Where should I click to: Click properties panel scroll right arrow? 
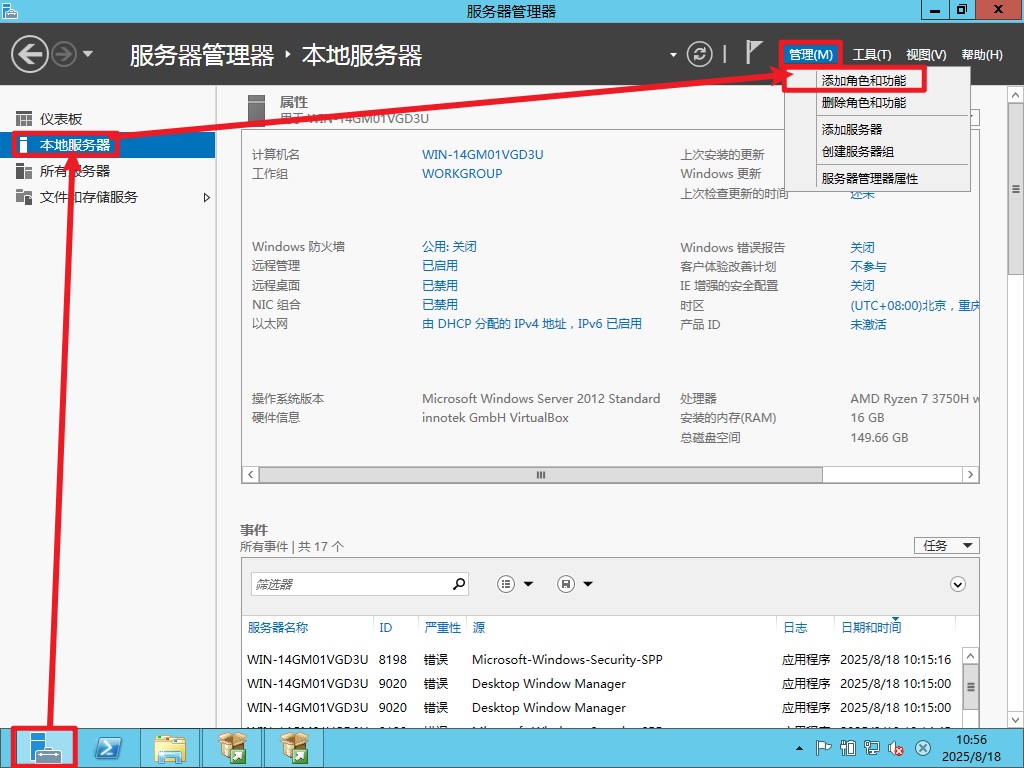(x=970, y=475)
